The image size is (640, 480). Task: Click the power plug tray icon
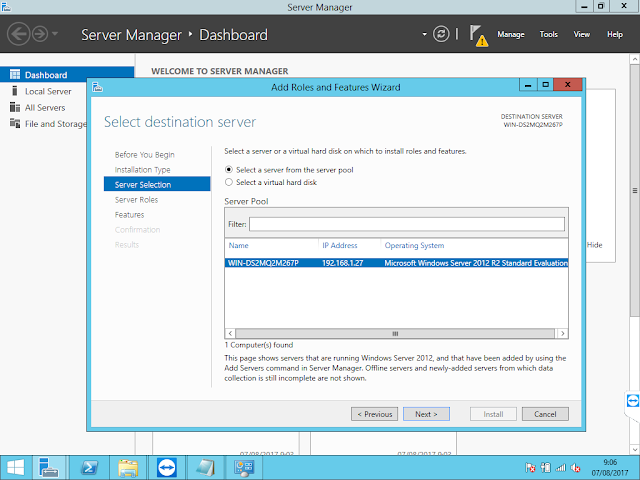click(545, 468)
